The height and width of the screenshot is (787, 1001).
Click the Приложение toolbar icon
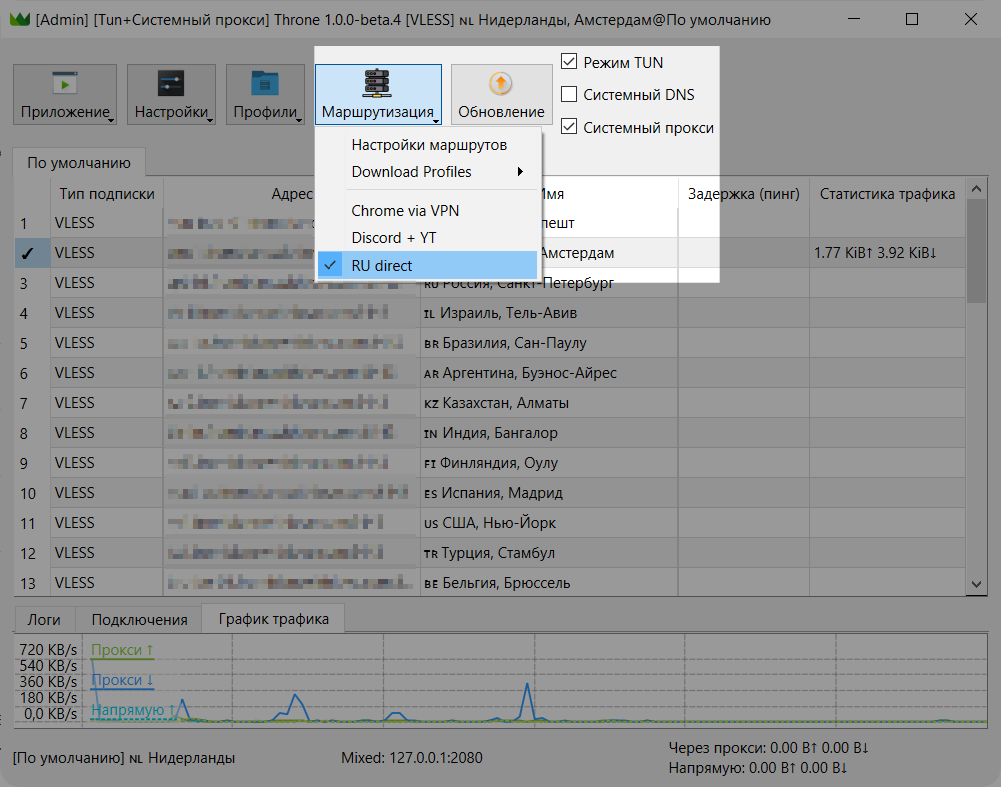[64, 84]
